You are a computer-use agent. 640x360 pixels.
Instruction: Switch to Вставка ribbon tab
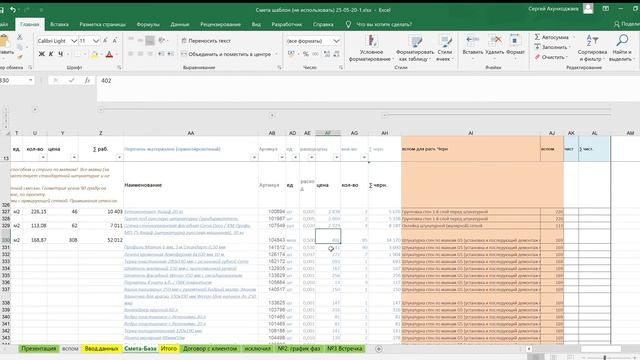pyautogui.click(x=59, y=24)
